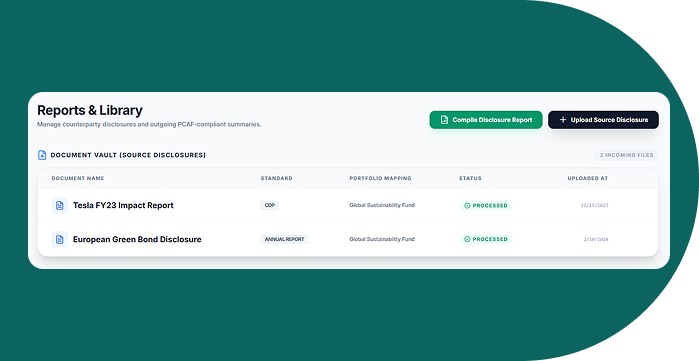This screenshot has height=361, width=699.
Task: Click Global Sustainability Fund in Tesla row
Action: click(x=382, y=205)
